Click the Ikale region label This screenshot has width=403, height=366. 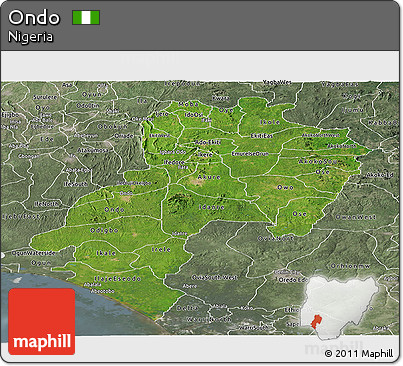point(106,253)
